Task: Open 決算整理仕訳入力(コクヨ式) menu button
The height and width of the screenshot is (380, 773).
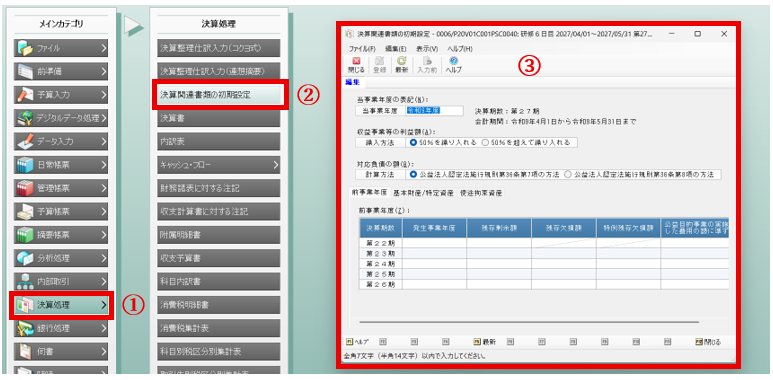Action: click(x=219, y=48)
